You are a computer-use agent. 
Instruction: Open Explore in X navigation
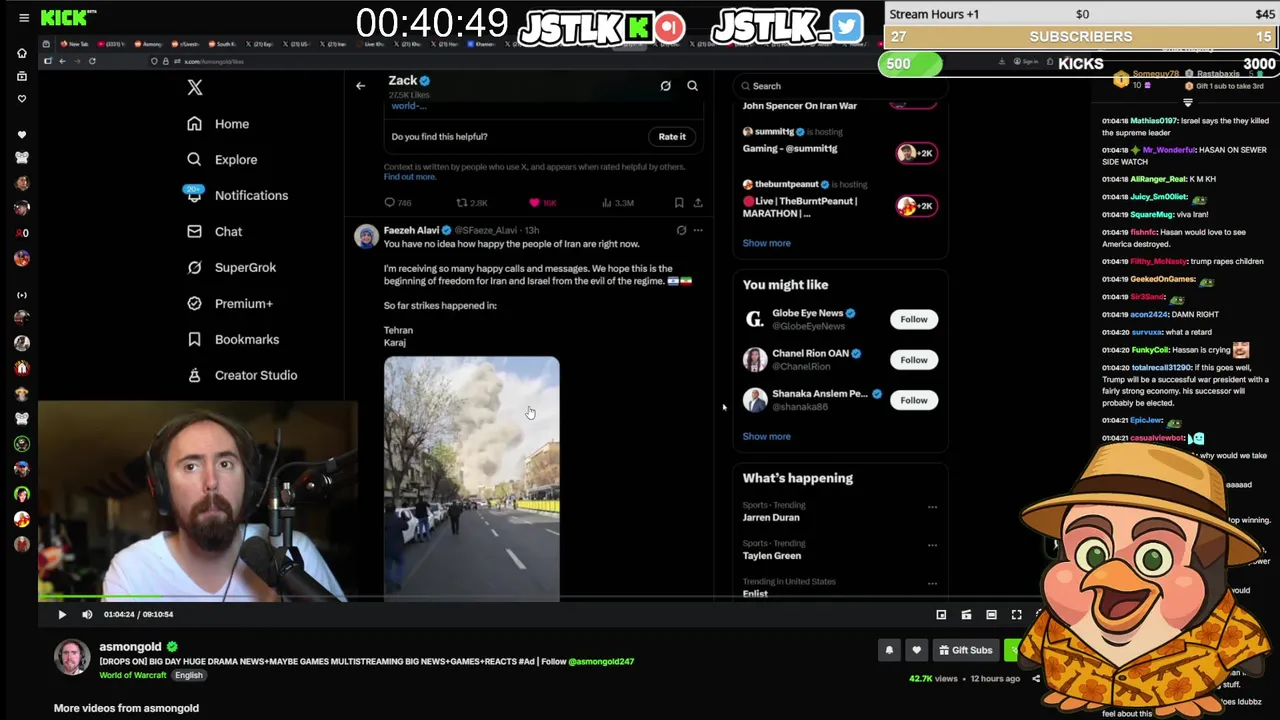222,160
